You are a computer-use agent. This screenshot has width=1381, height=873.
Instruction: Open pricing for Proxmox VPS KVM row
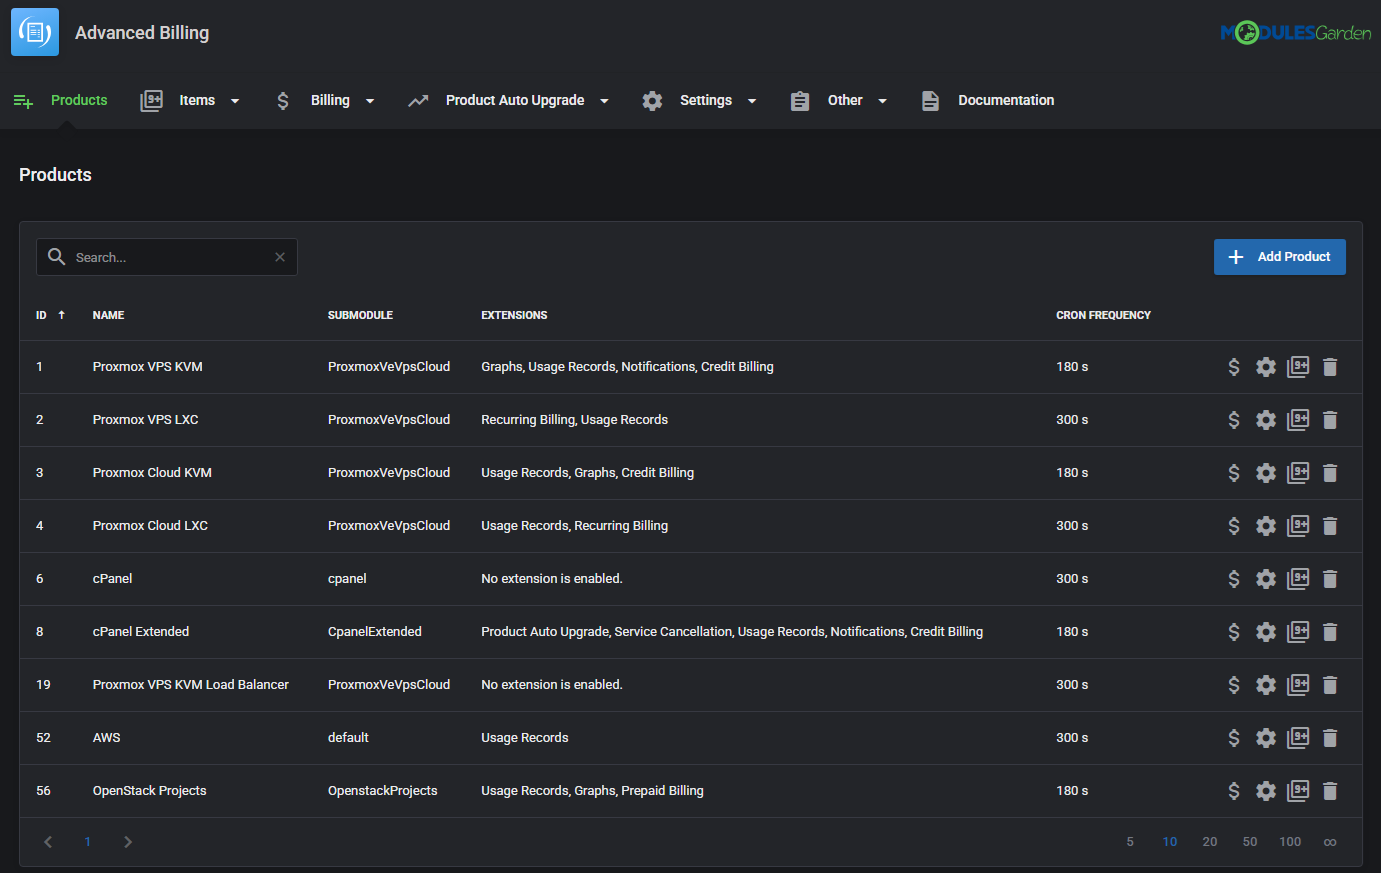tap(1234, 367)
